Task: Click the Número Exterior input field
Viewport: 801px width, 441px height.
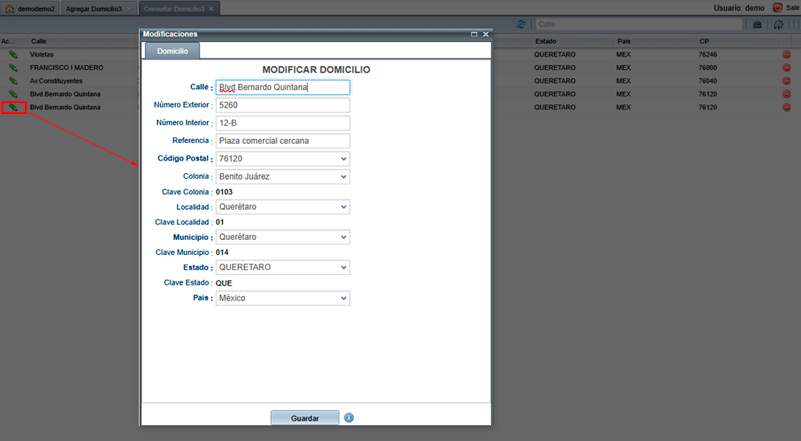Action: coord(283,105)
